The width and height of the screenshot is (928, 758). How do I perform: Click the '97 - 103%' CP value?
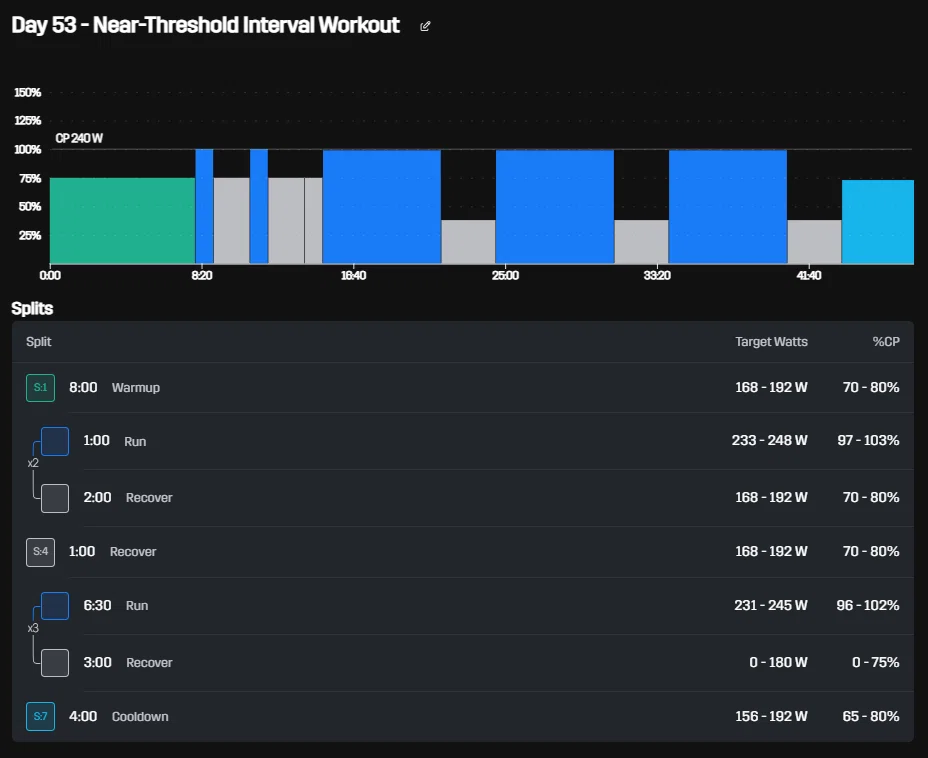point(868,440)
